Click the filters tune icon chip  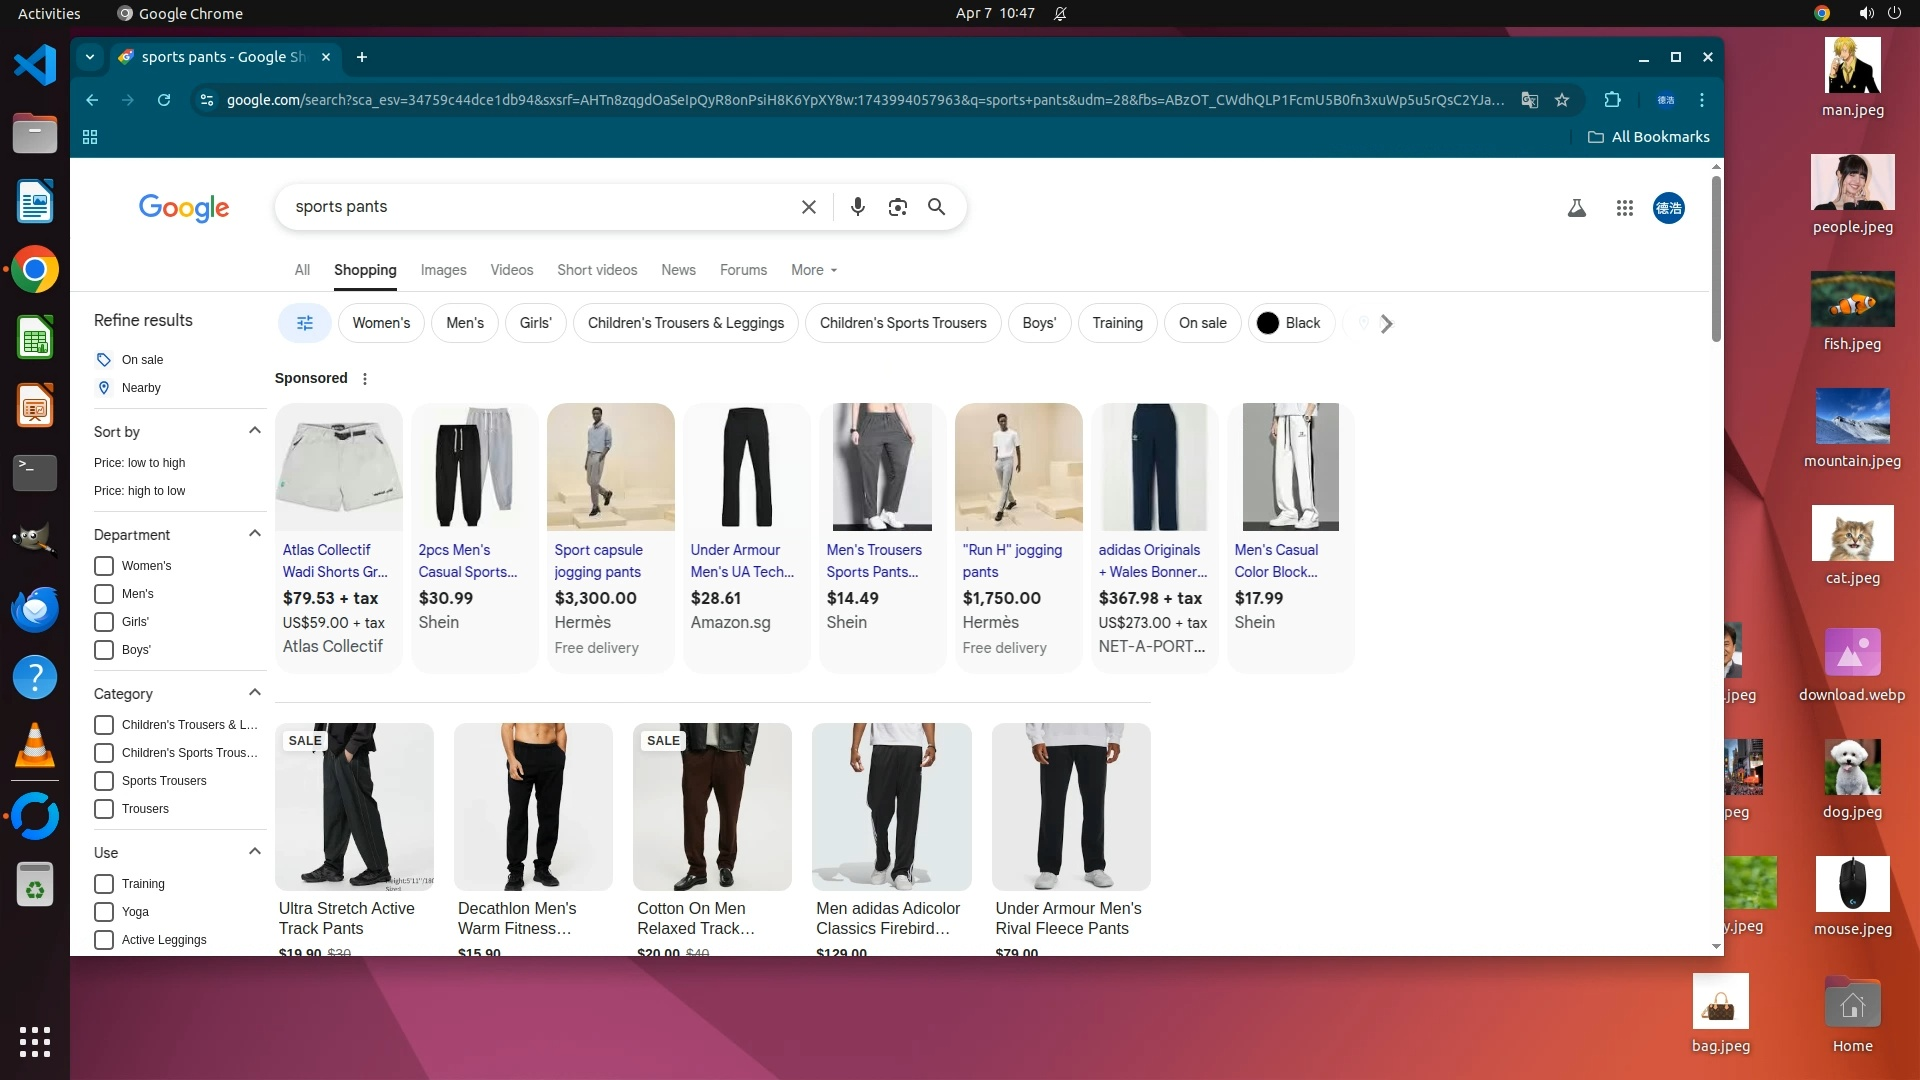[x=305, y=323]
